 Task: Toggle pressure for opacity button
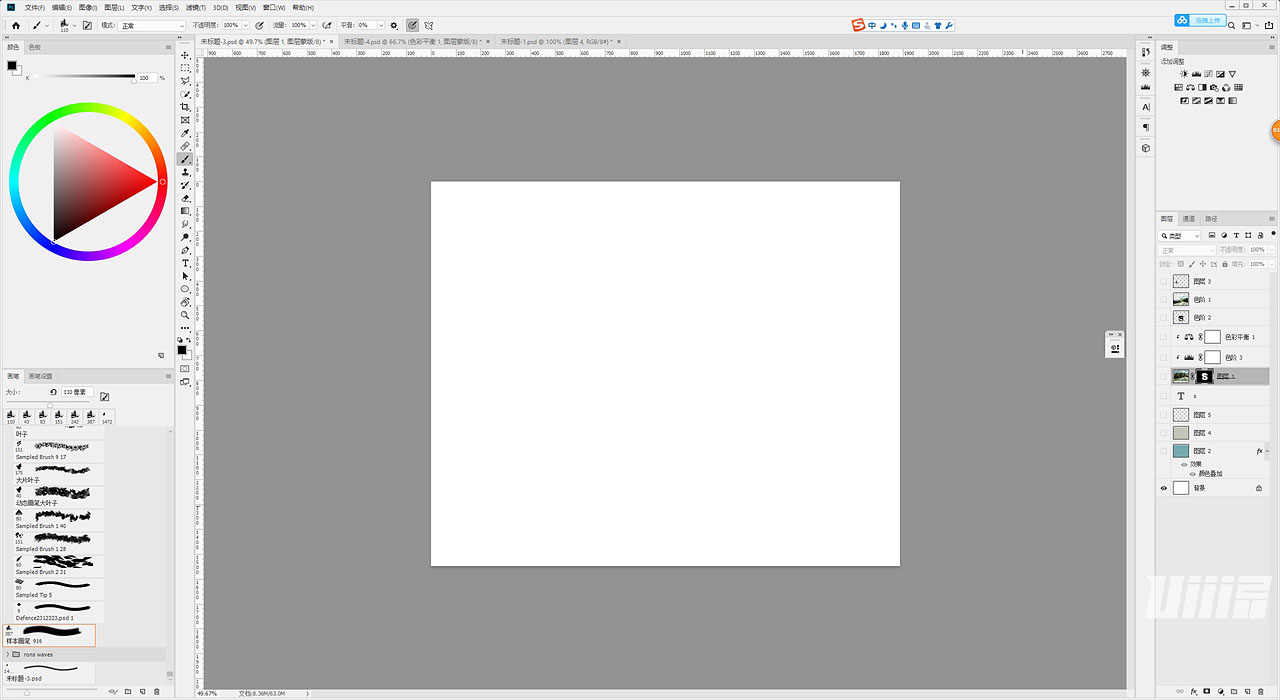(260, 25)
